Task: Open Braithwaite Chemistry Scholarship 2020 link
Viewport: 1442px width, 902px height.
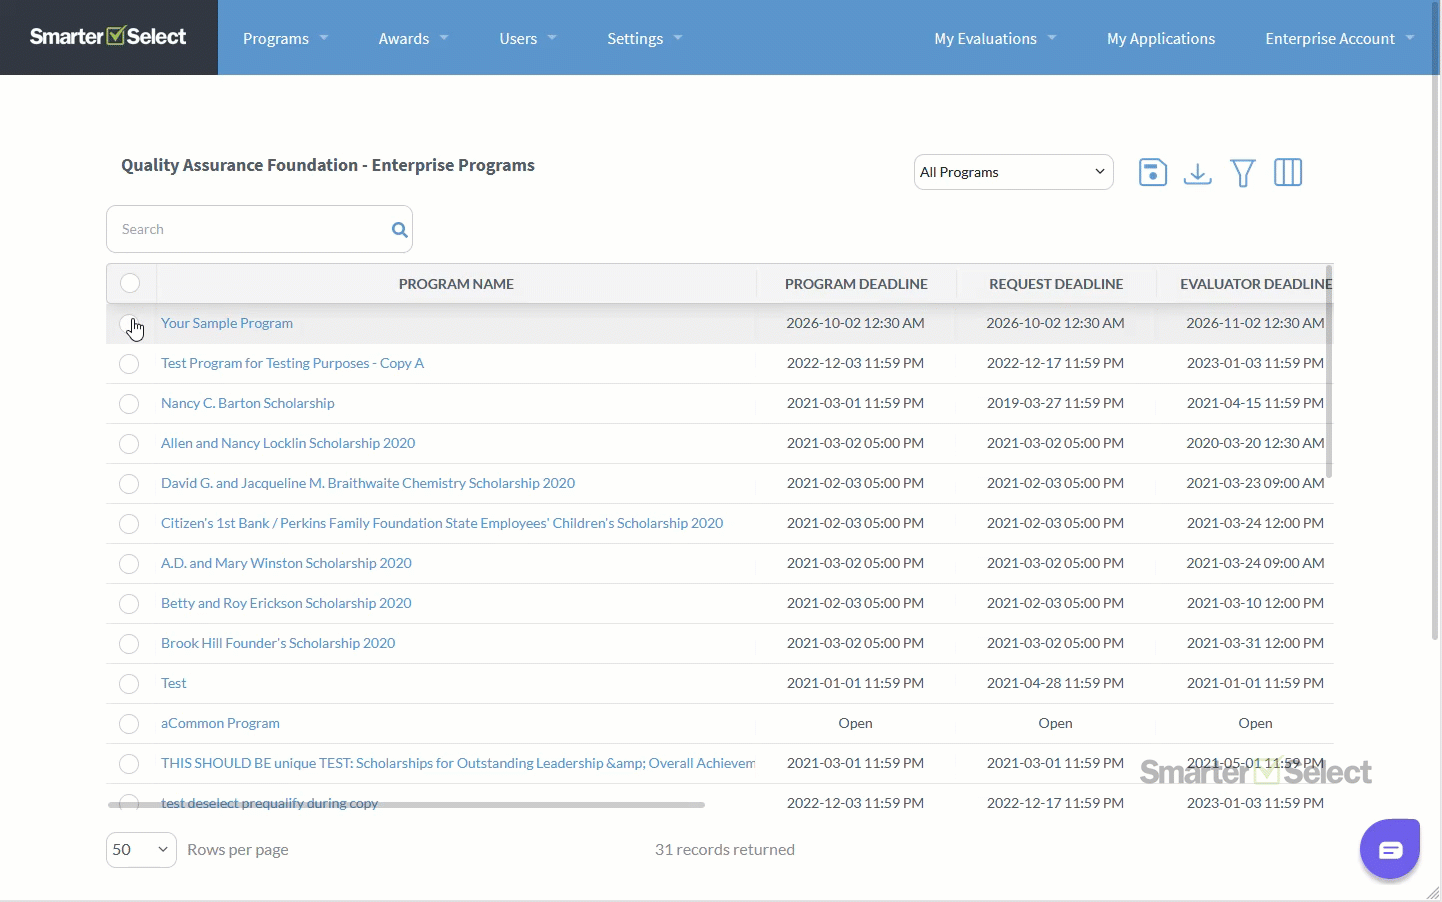Action: pyautogui.click(x=368, y=483)
